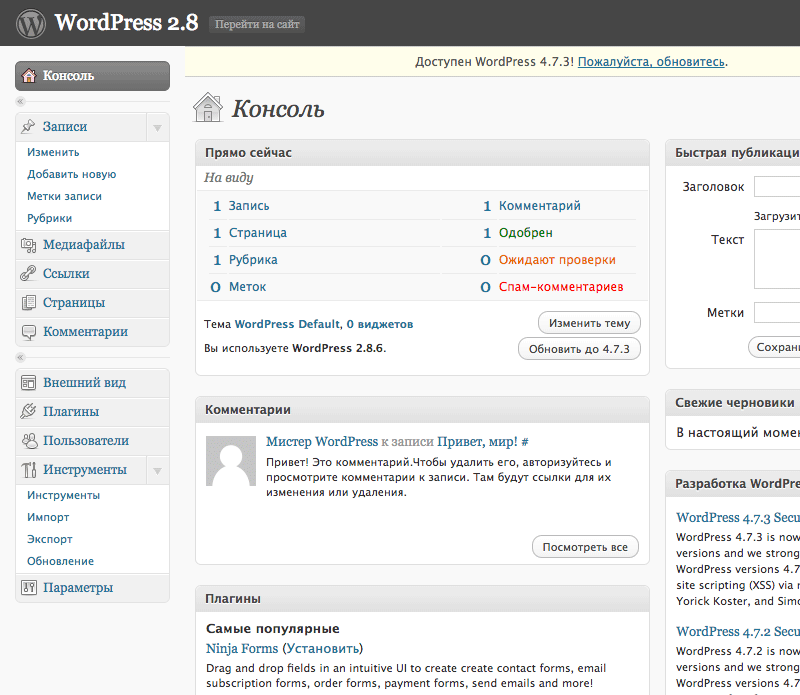
Task: Open WordPress 4.7.3 Security news link
Action: point(738,517)
